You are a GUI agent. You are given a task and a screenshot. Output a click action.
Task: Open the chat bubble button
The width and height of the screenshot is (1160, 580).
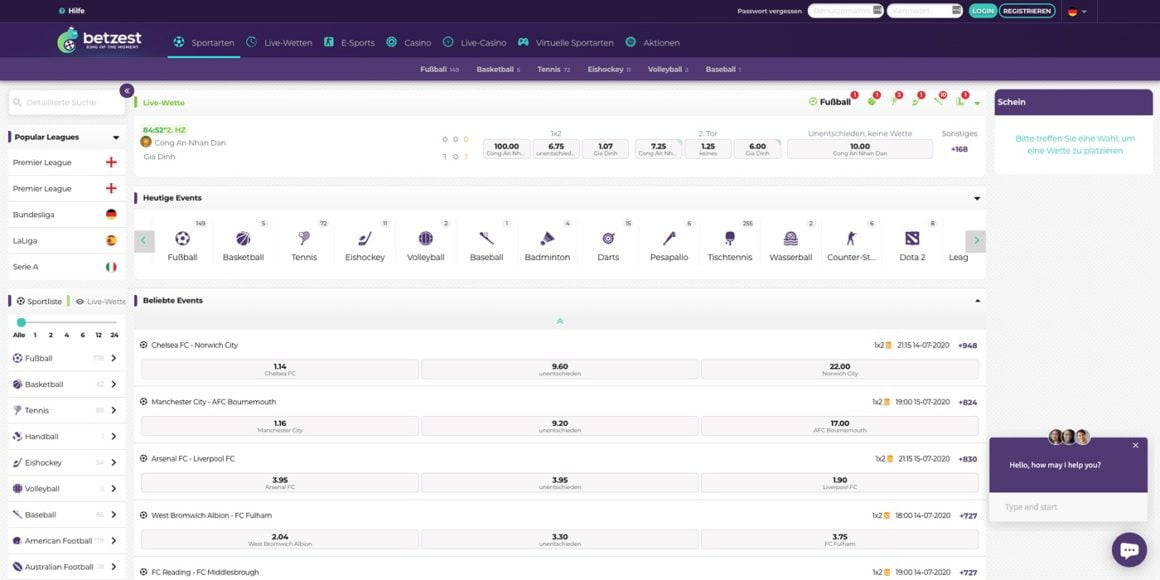[x=1129, y=550]
